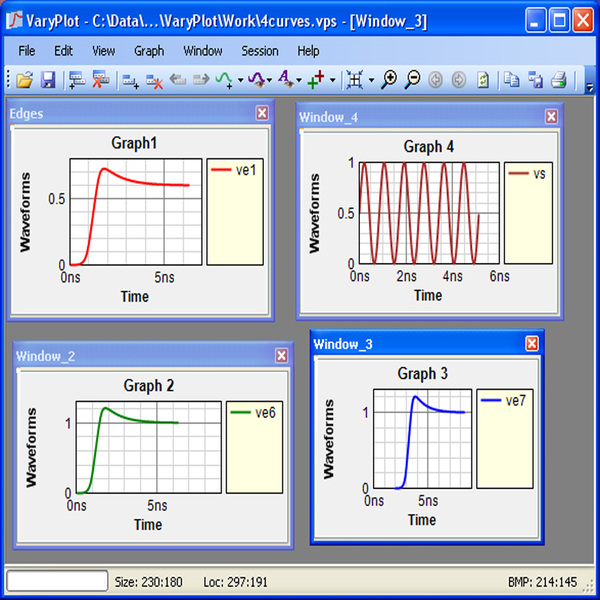Viewport: 600px width, 600px height.
Task: Expand dropdown arrow next to fit zoom icon
Action: click(371, 80)
